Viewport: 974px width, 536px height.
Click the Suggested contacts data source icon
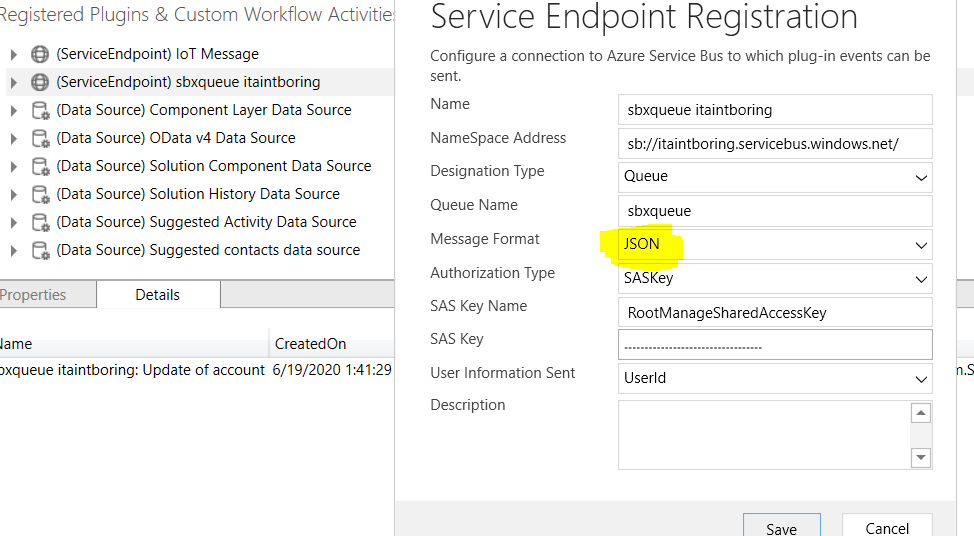40,250
